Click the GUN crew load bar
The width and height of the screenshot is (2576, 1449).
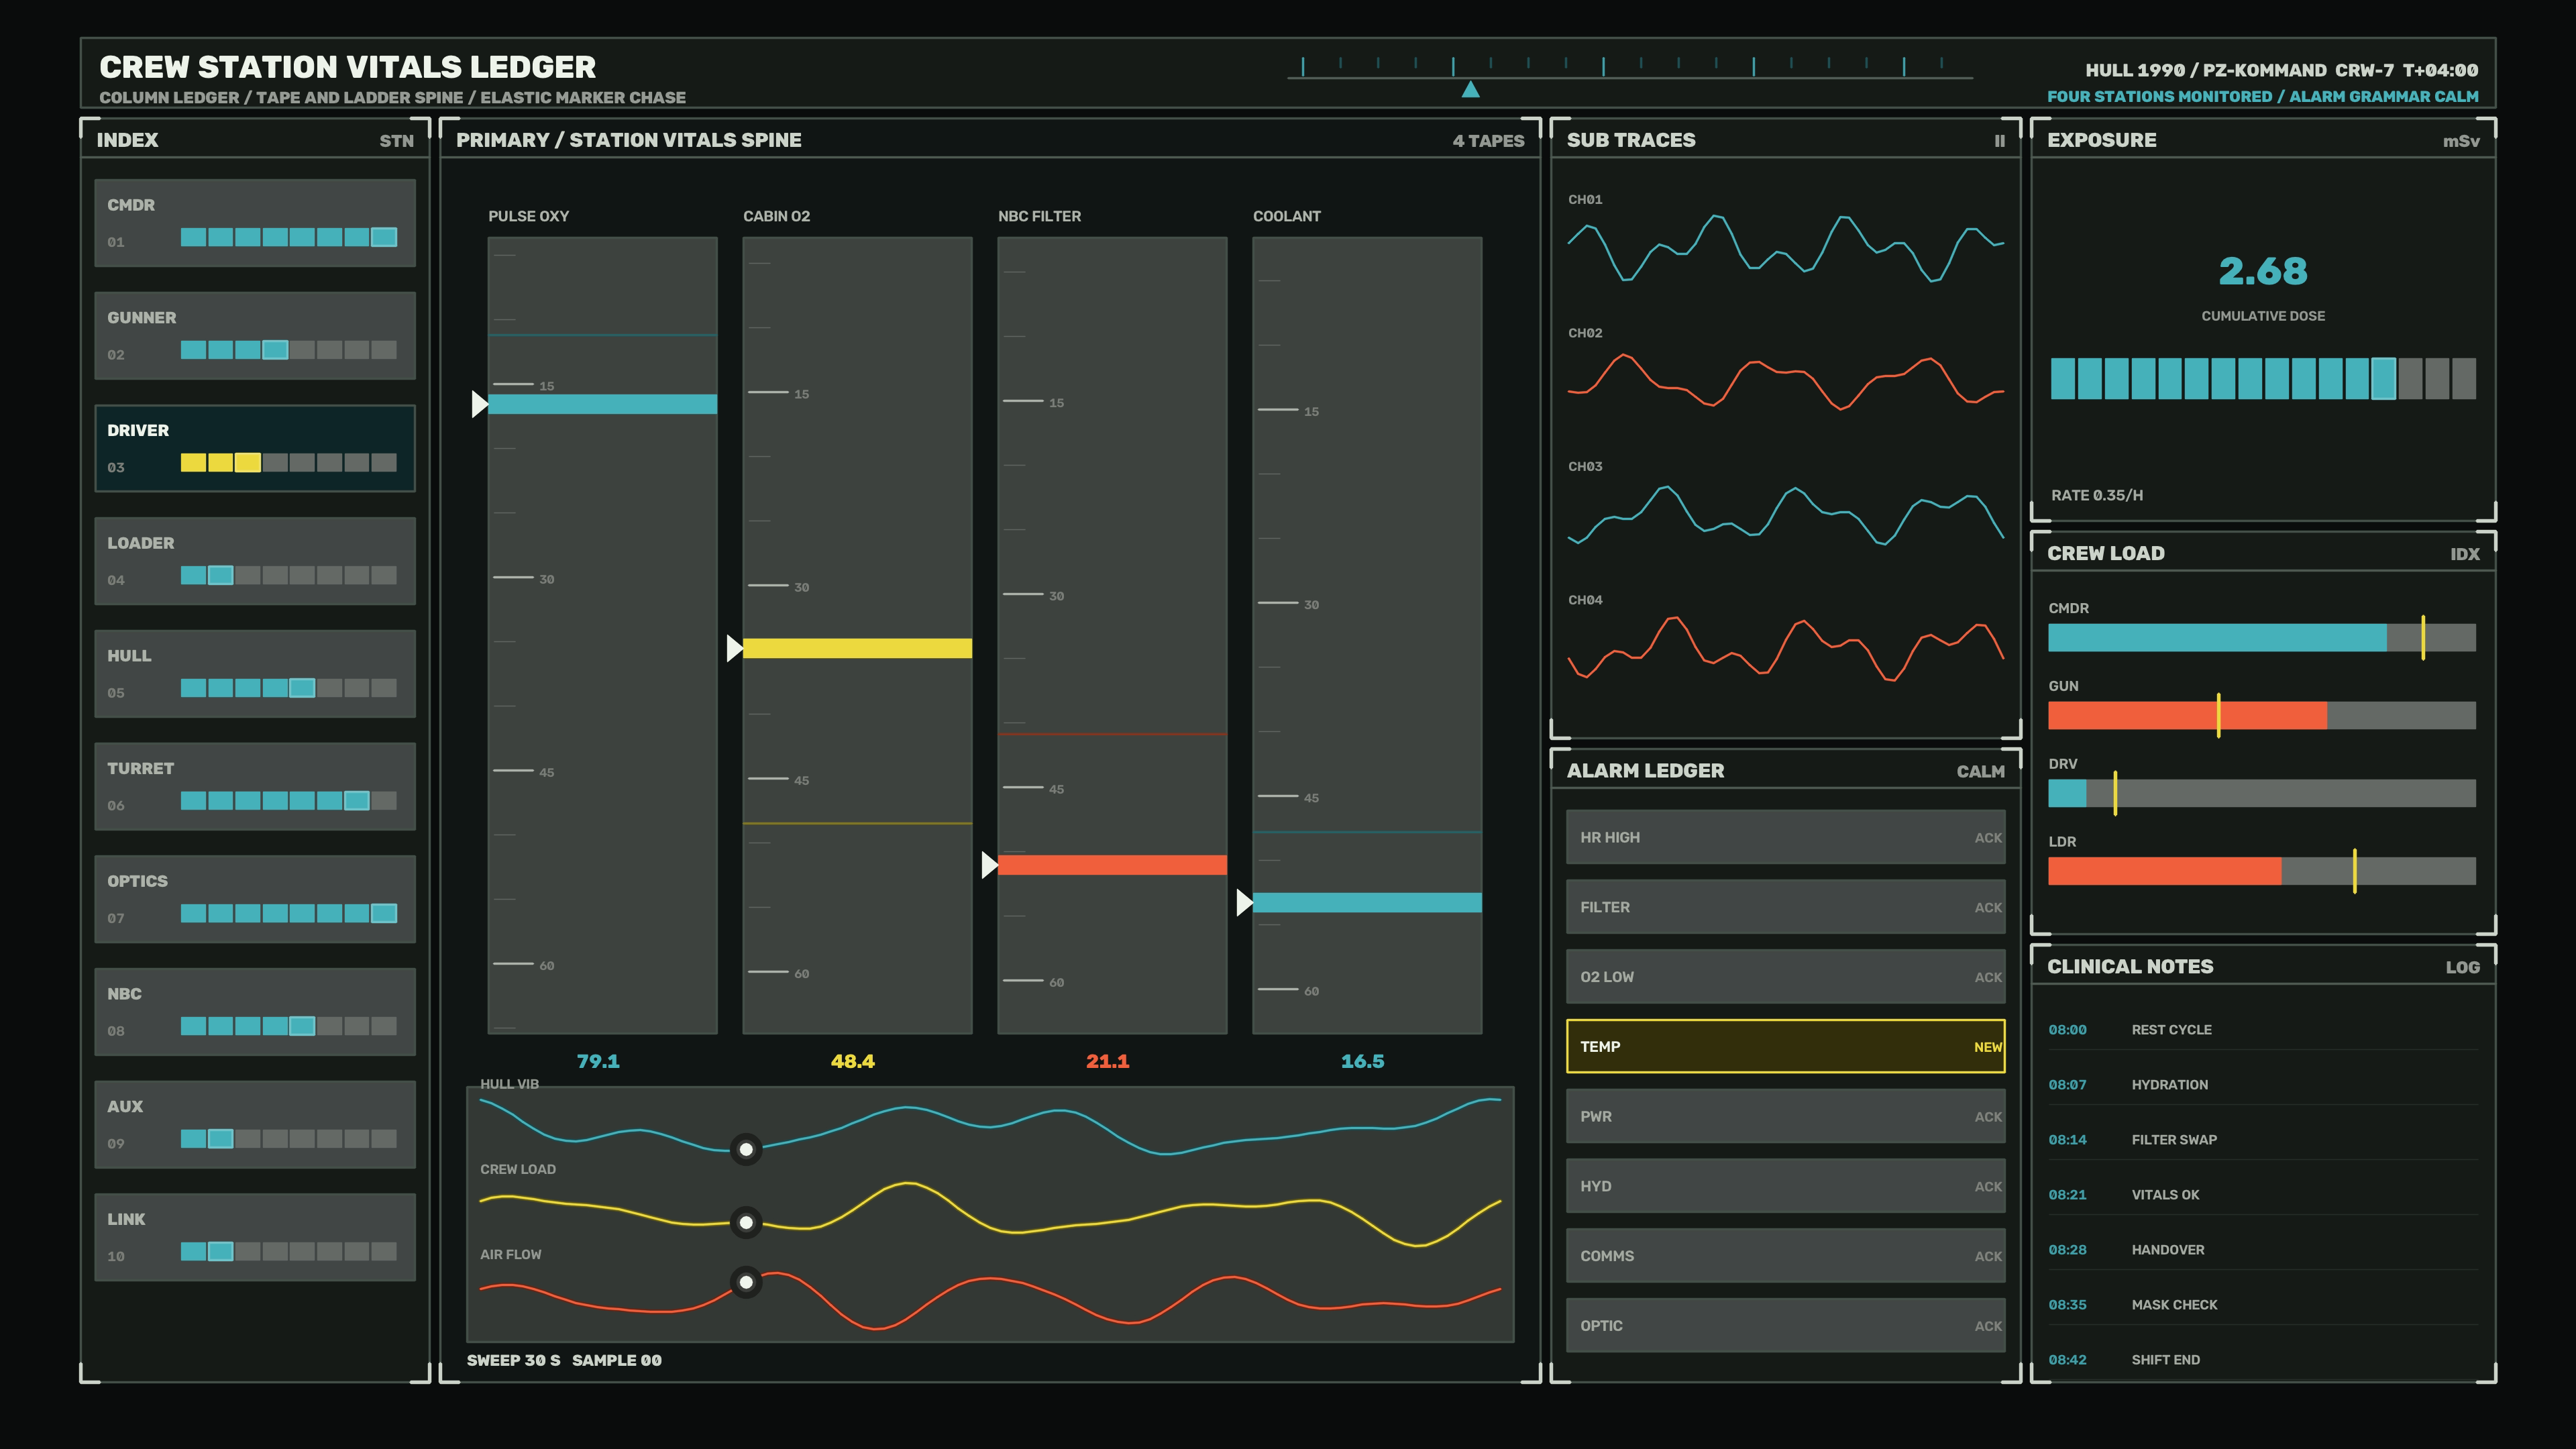[x=2262, y=715]
